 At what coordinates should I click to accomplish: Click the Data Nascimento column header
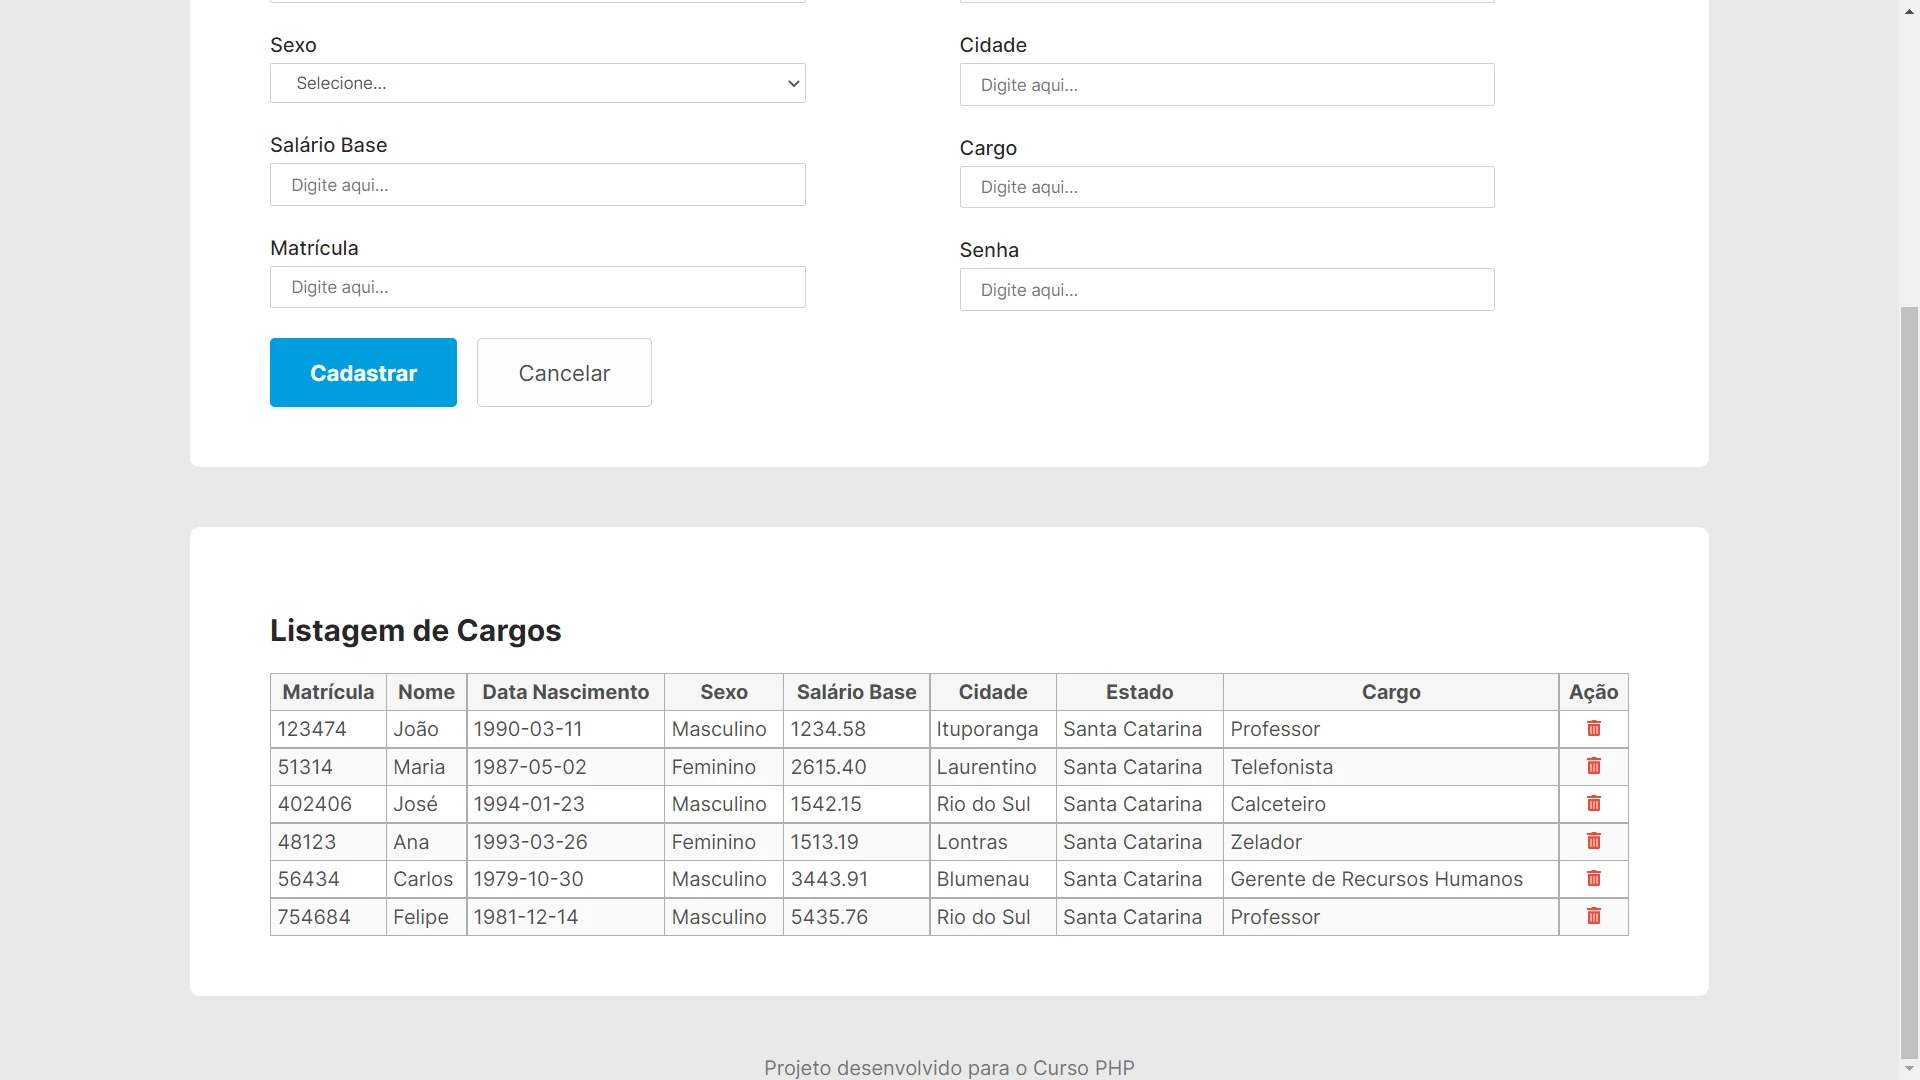coord(565,692)
